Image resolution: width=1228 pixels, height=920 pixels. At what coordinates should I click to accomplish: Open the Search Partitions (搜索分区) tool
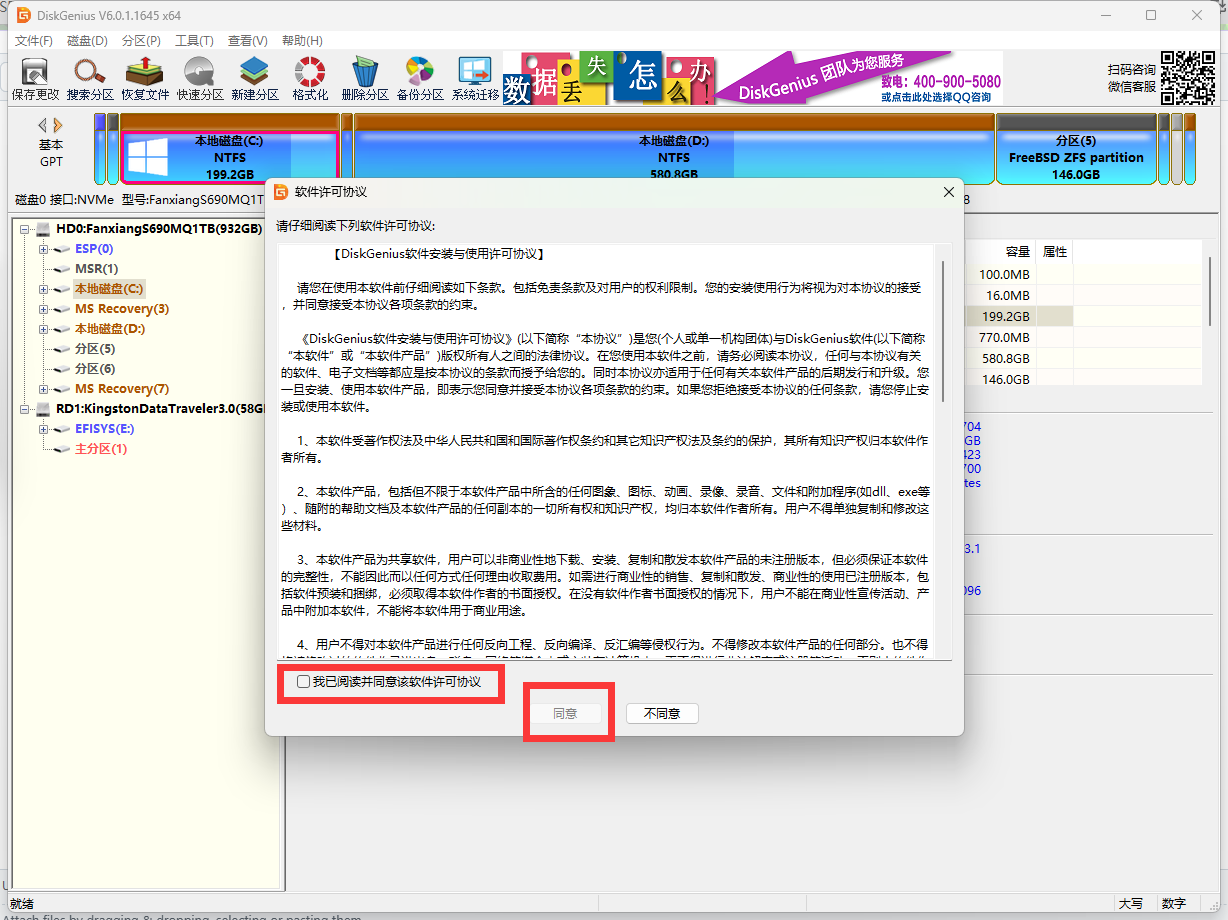[90, 79]
